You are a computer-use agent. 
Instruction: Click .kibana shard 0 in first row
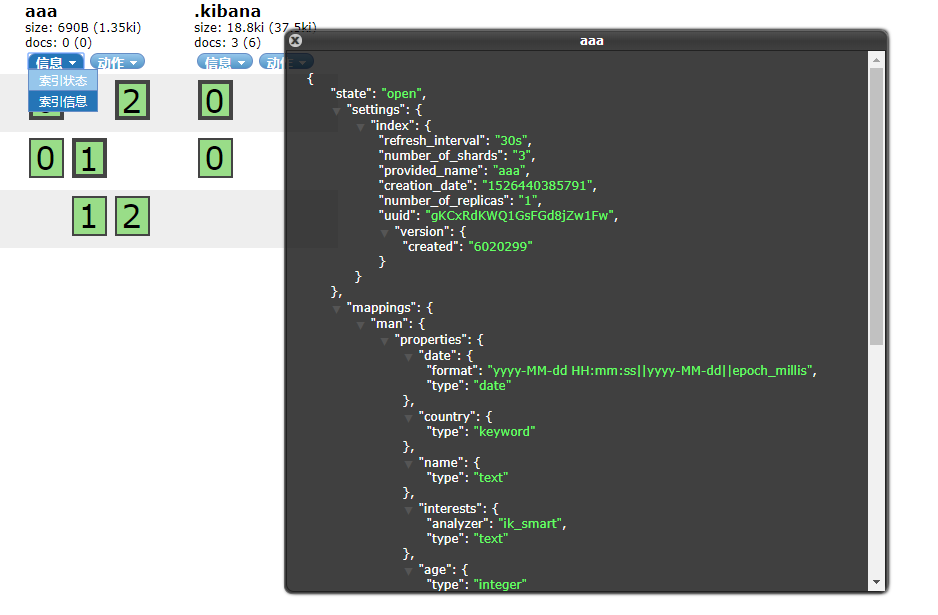[215, 101]
